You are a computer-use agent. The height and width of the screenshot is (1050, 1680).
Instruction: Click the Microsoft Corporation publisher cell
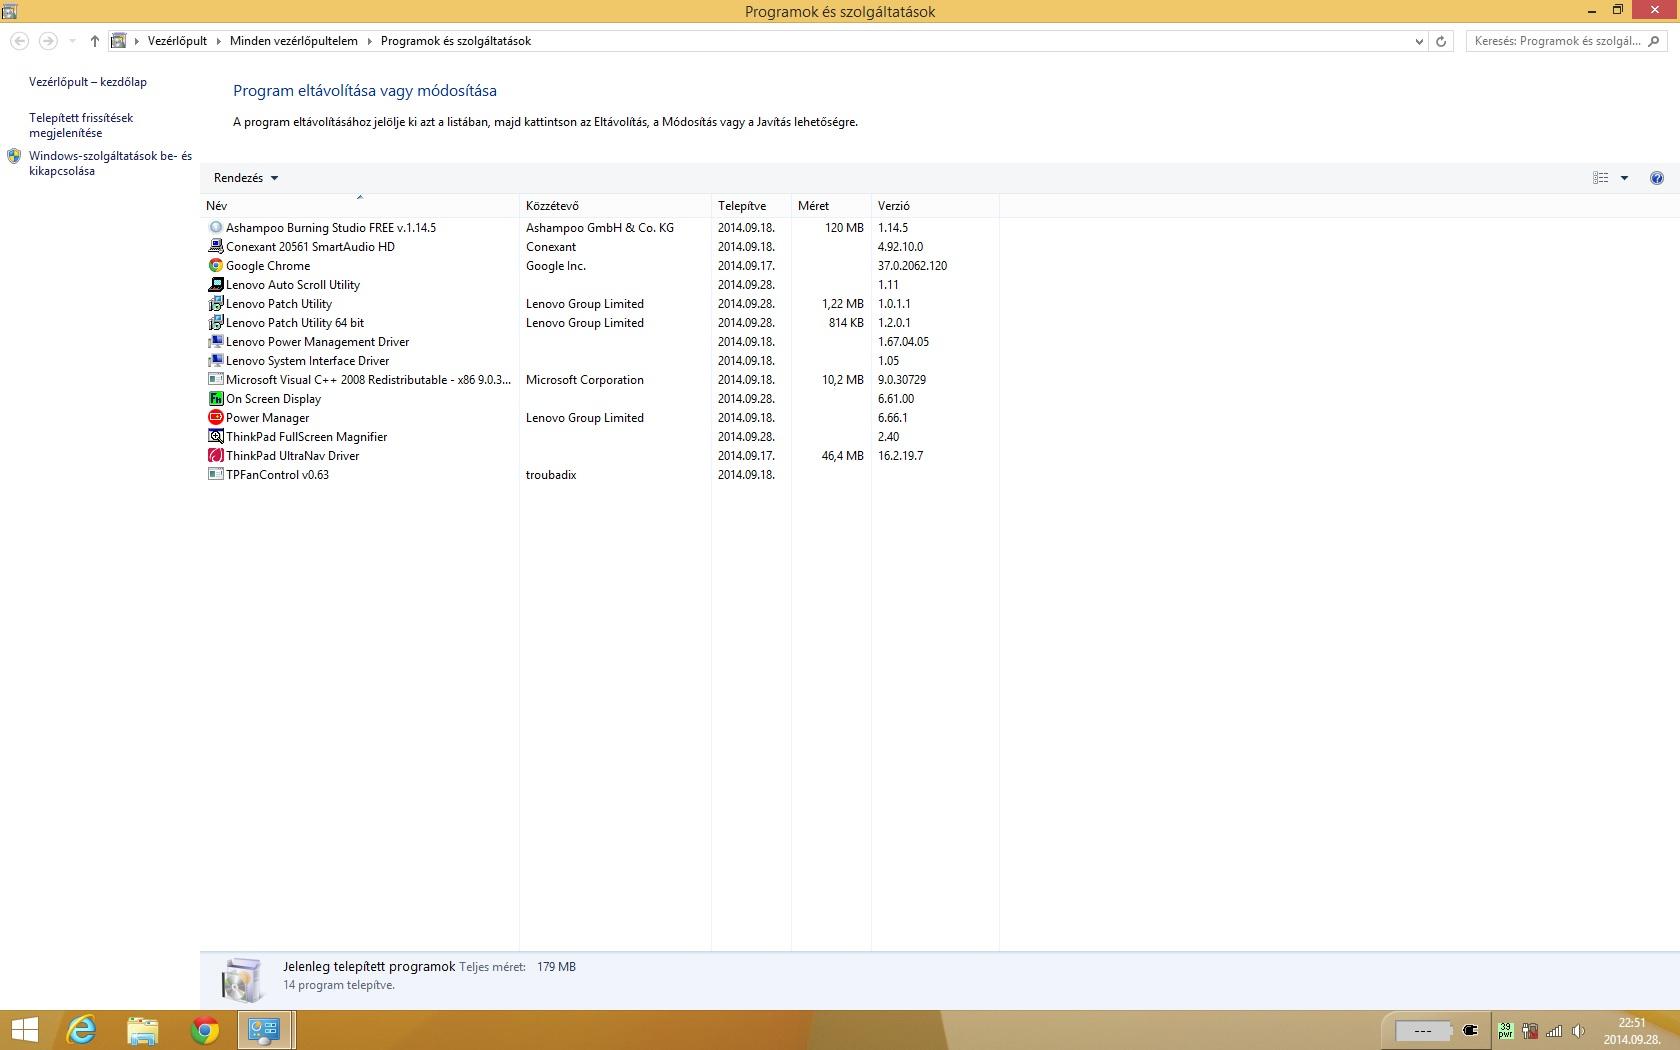coord(585,380)
